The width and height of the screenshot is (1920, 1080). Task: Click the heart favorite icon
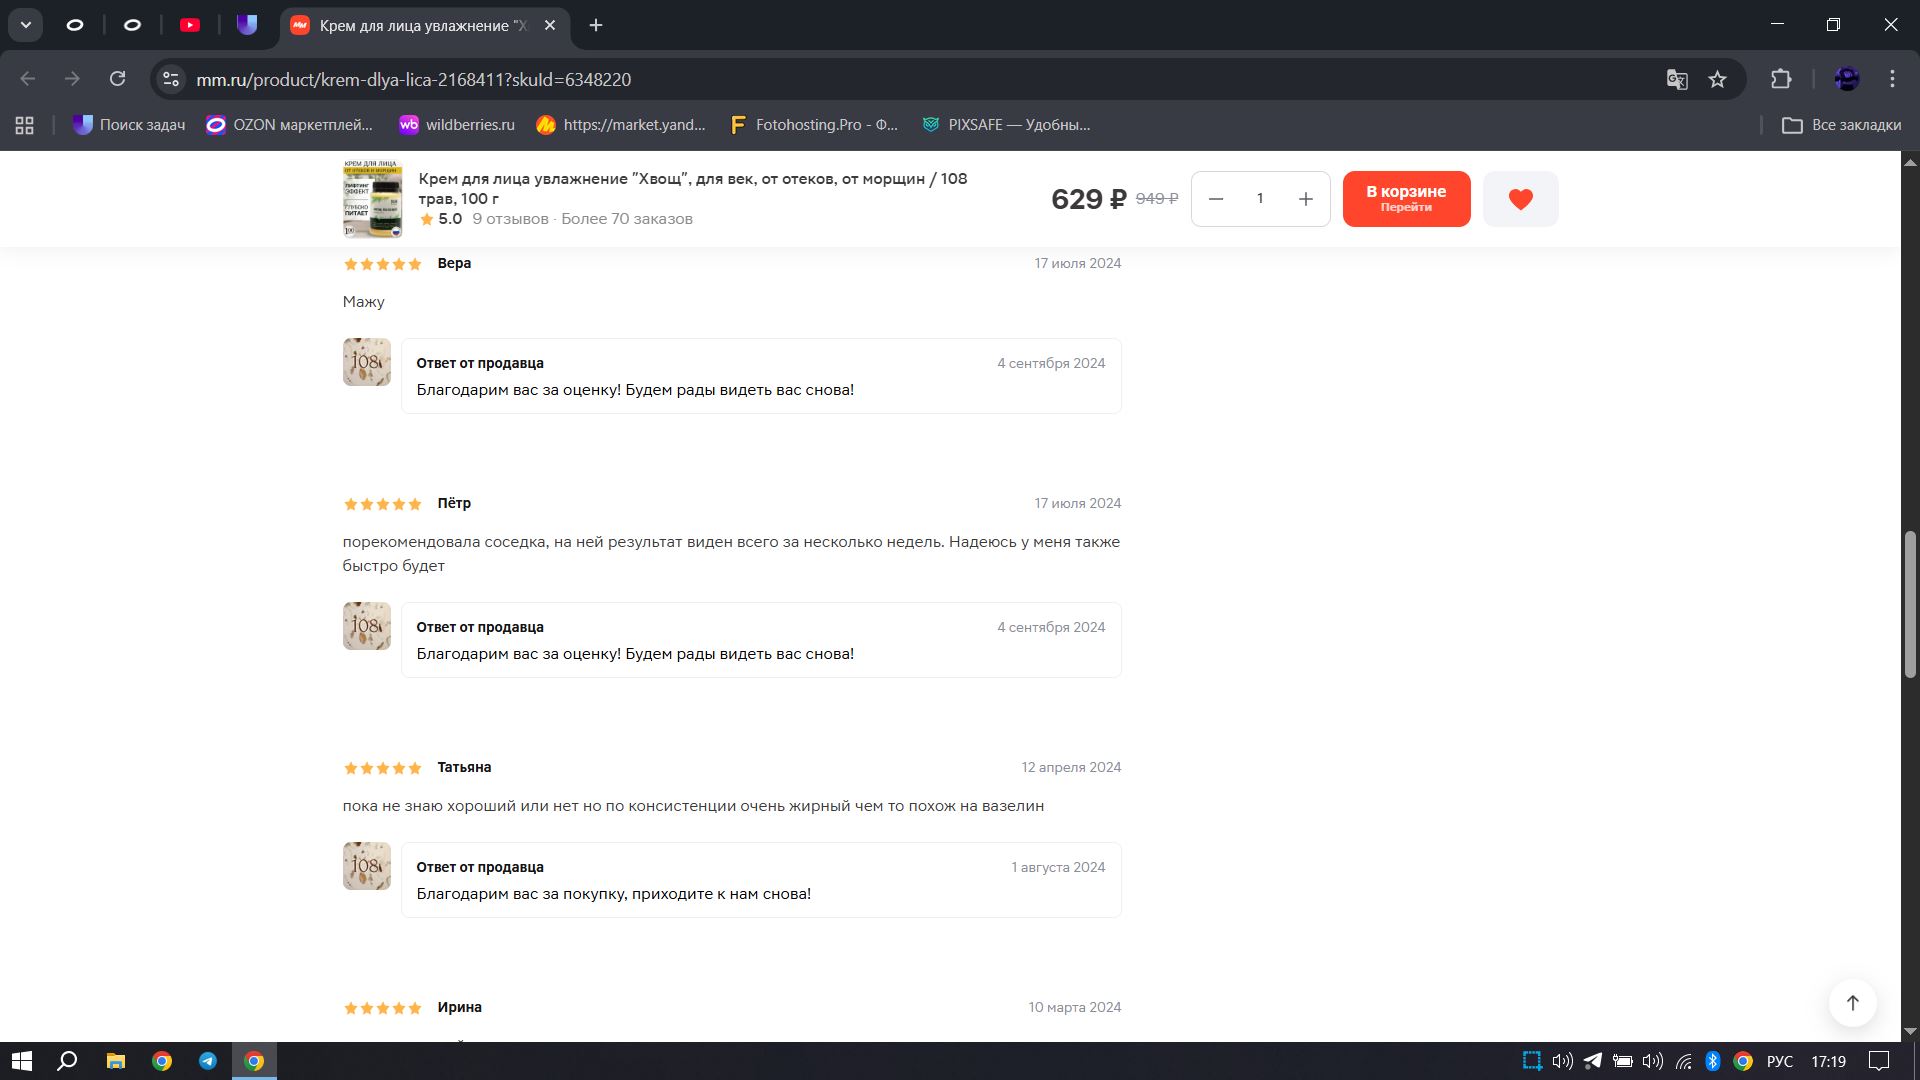pos(1520,199)
